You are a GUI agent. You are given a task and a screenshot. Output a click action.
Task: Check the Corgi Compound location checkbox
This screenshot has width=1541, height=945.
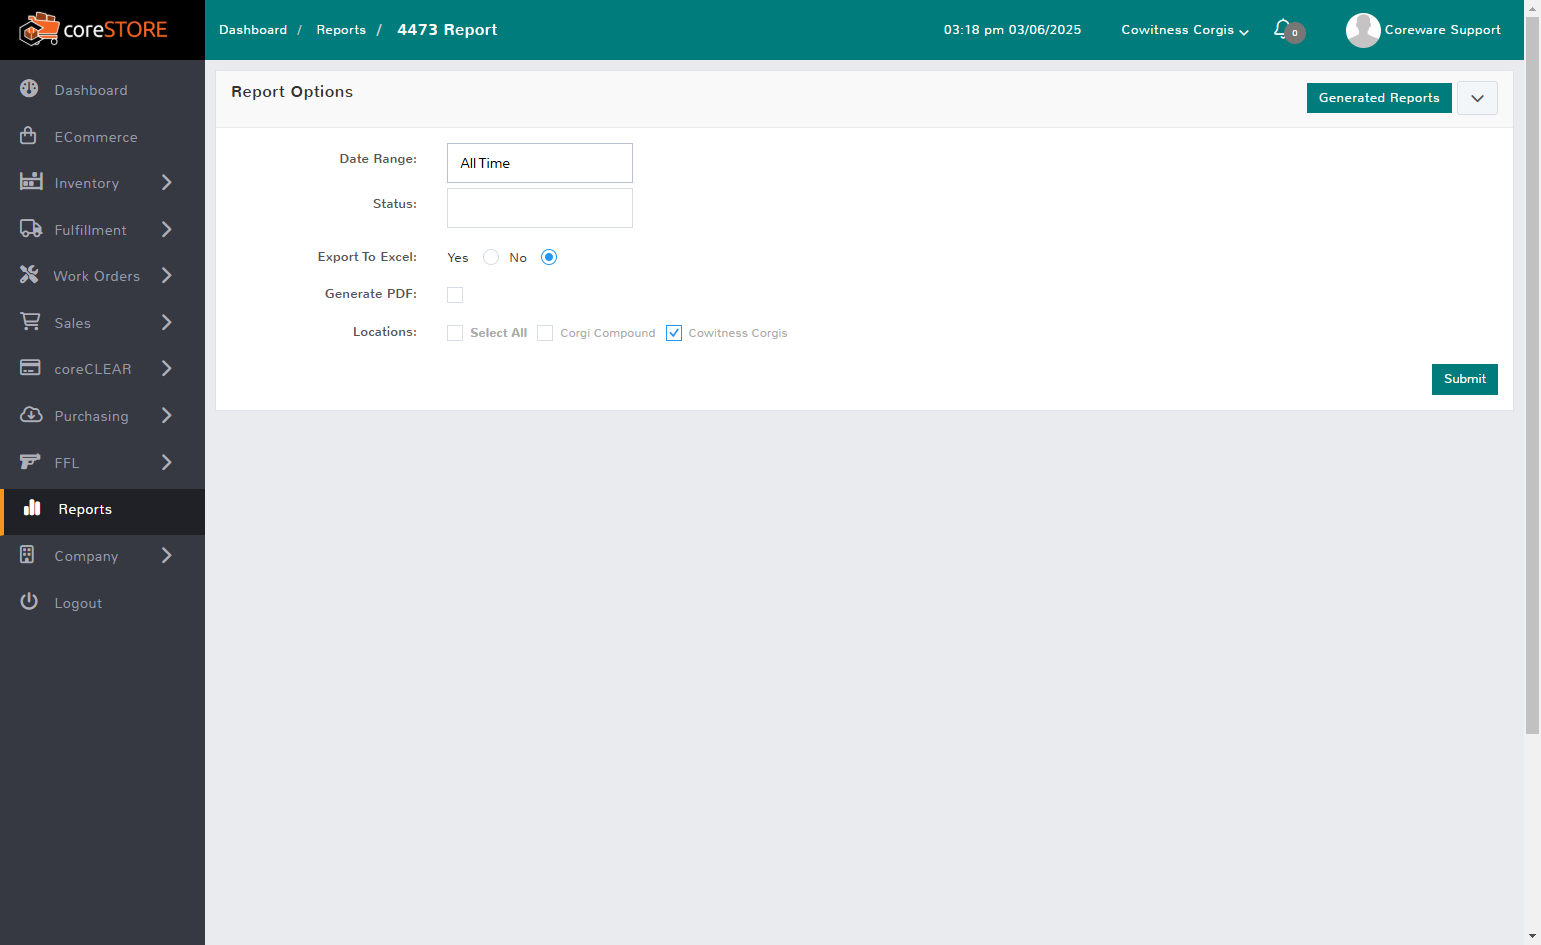(x=545, y=333)
